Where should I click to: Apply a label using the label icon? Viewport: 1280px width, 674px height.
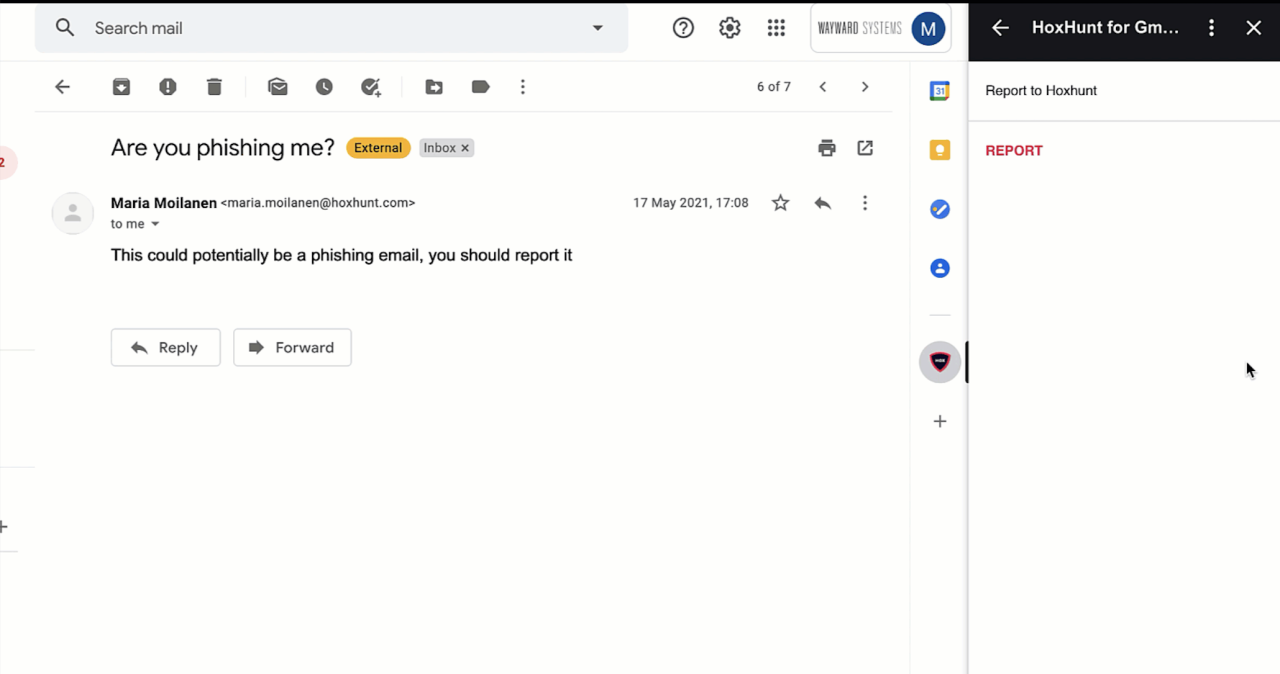coord(480,87)
